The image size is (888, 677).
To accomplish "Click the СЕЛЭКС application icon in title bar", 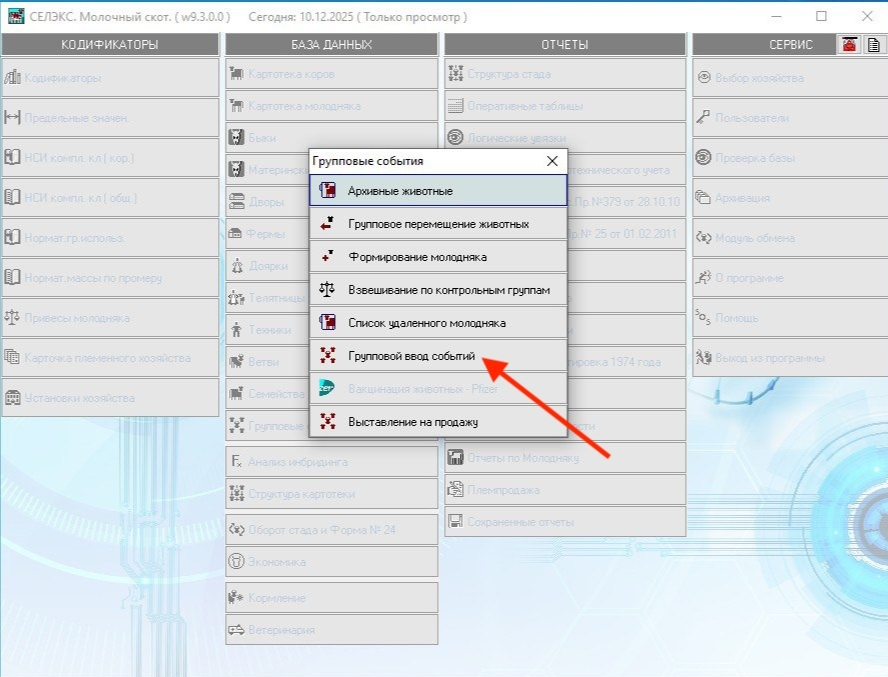I will pyautogui.click(x=16, y=16).
